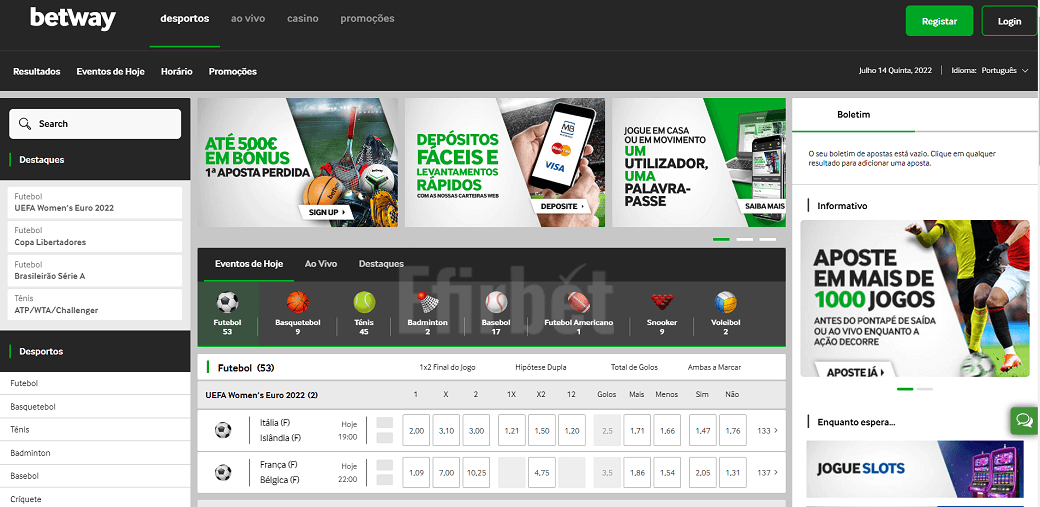
Task: Bet on draw odds 3,10
Action: click(446, 431)
